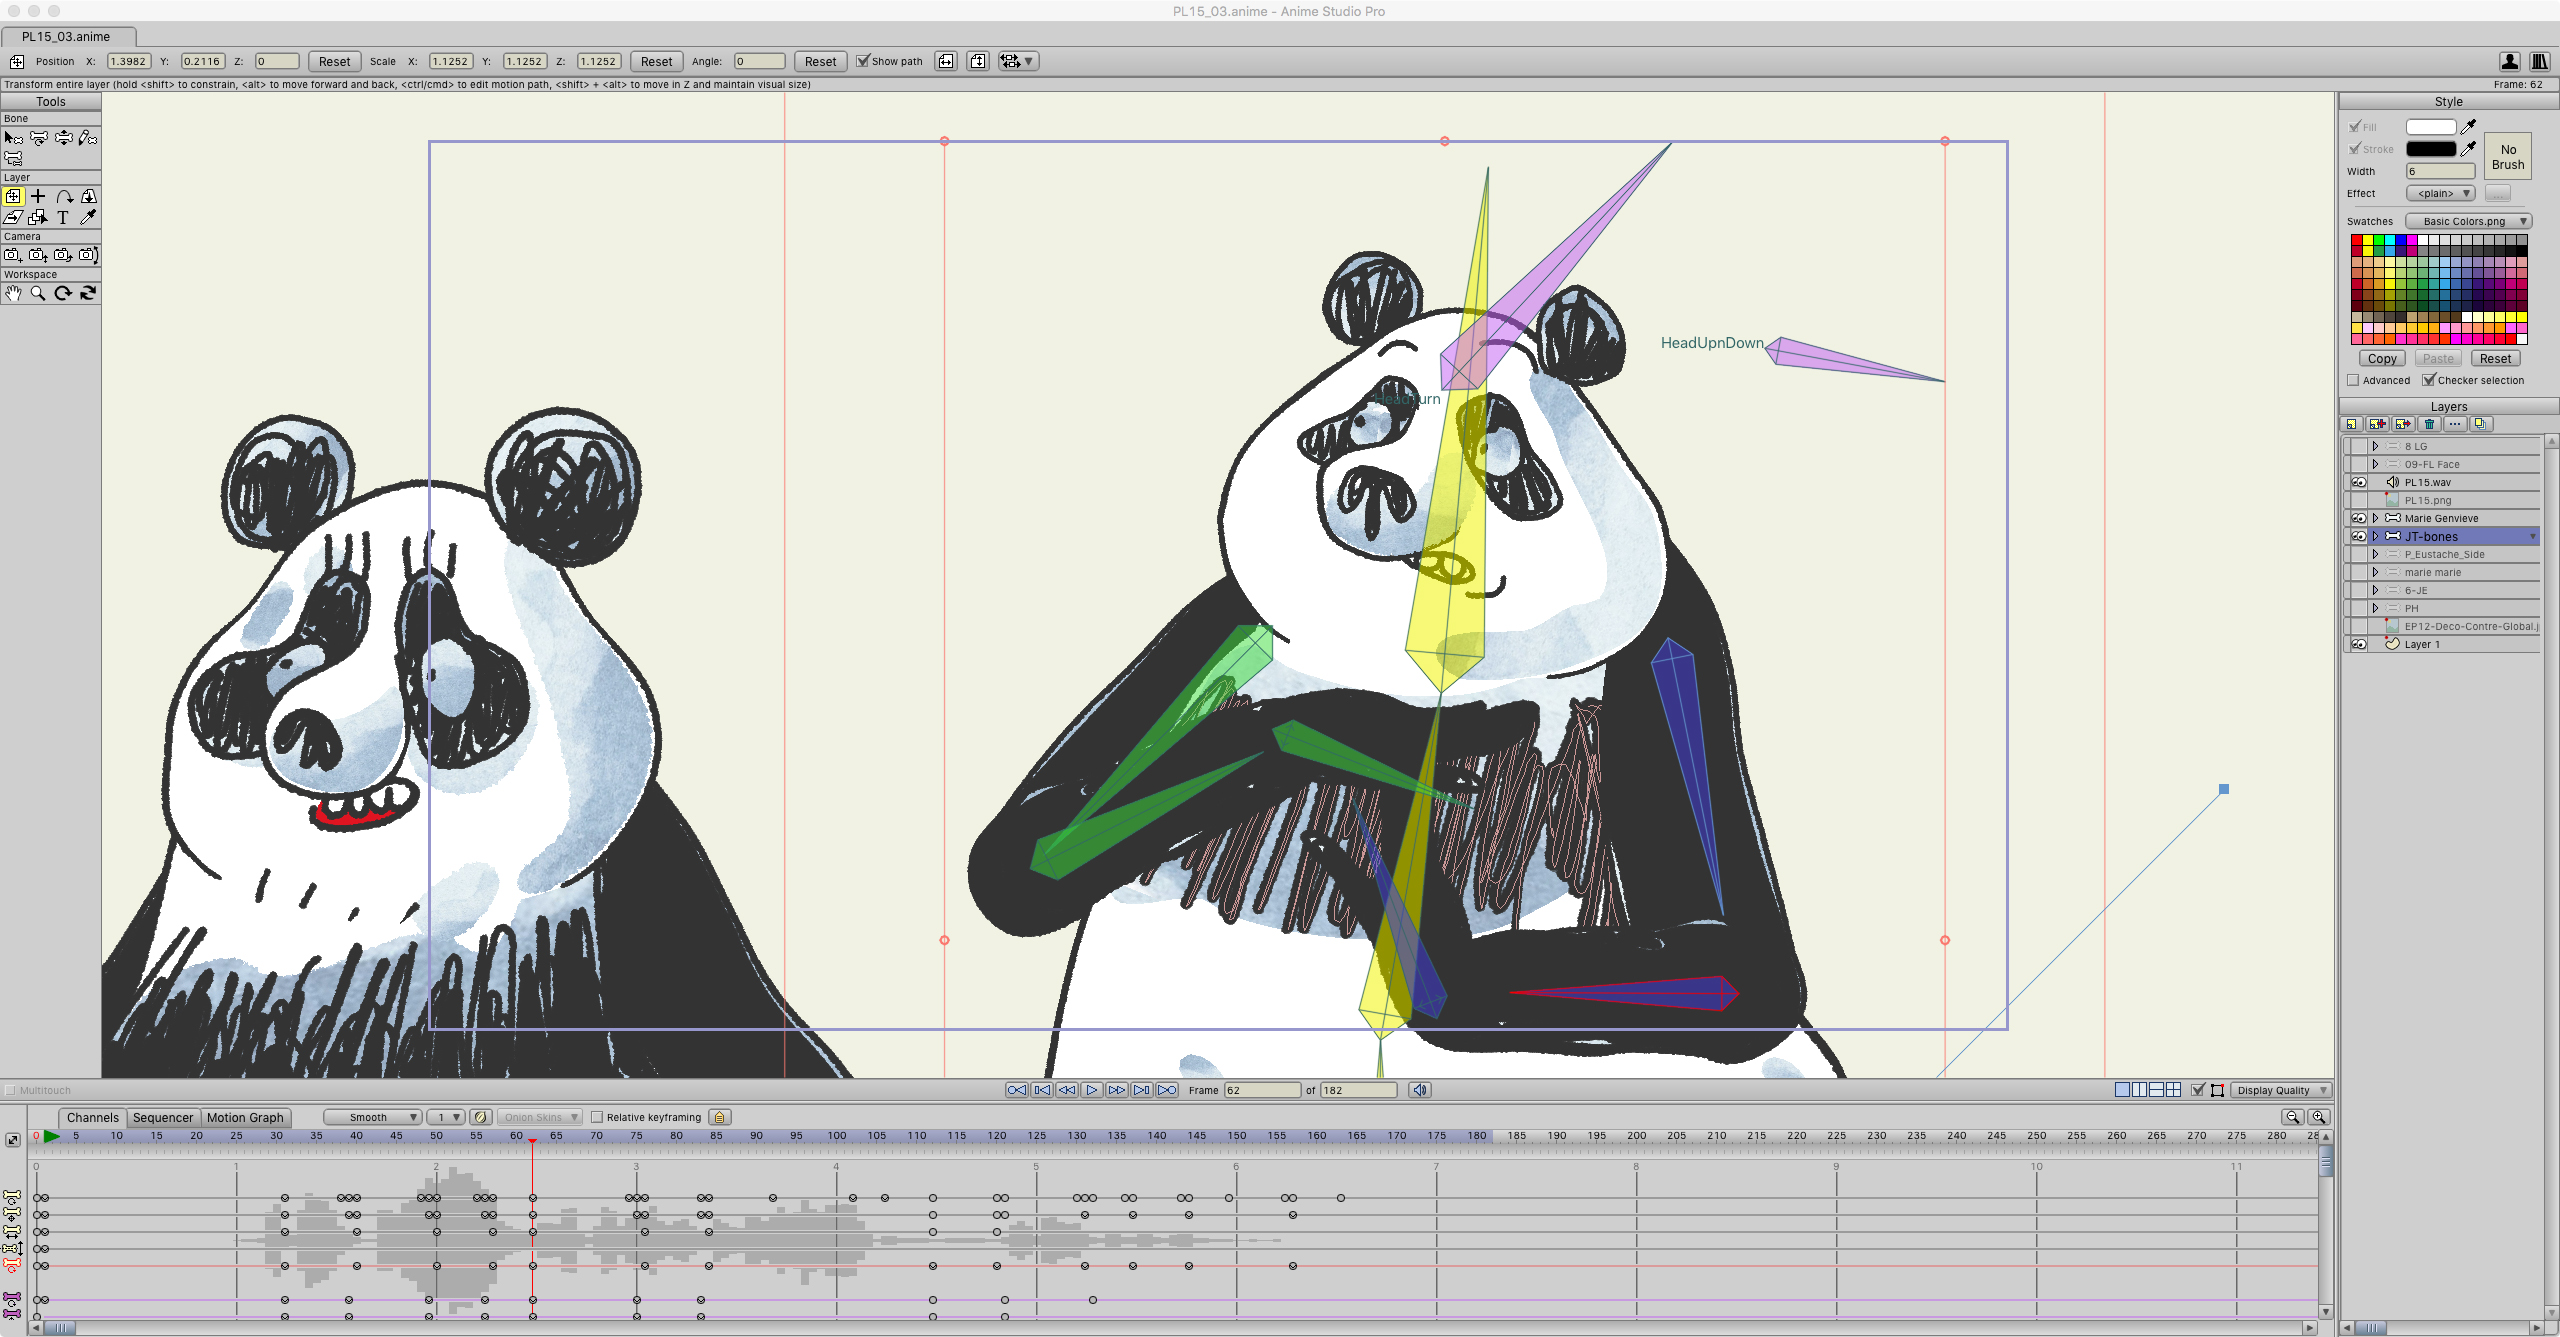Show the 8 LG layer visibility box
Image resolution: width=2560 pixels, height=1337 pixels.
[2358, 446]
